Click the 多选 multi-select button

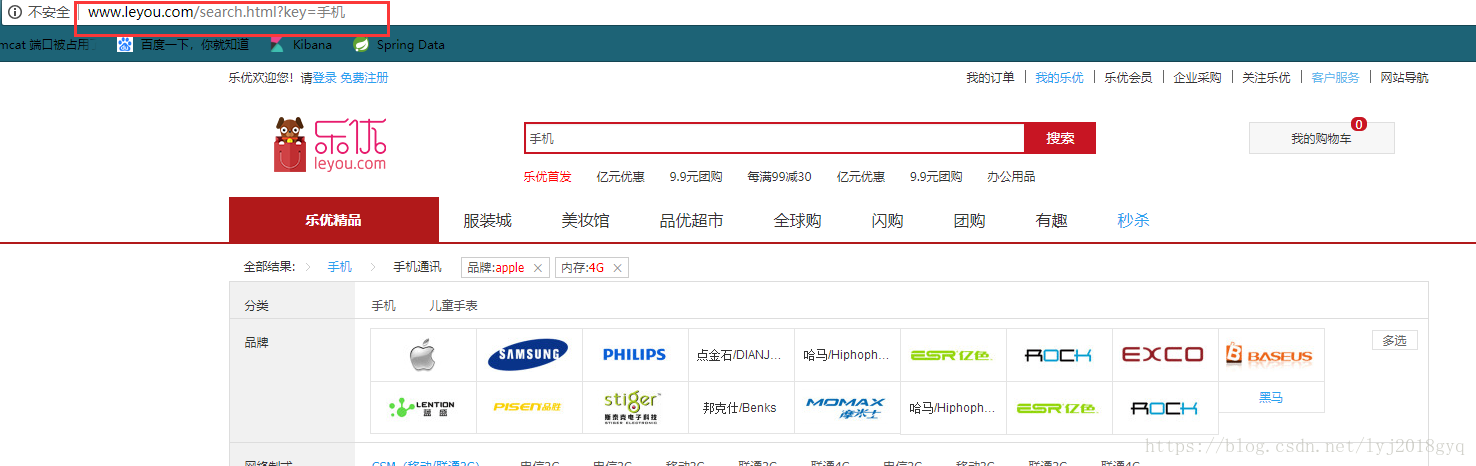1394,341
